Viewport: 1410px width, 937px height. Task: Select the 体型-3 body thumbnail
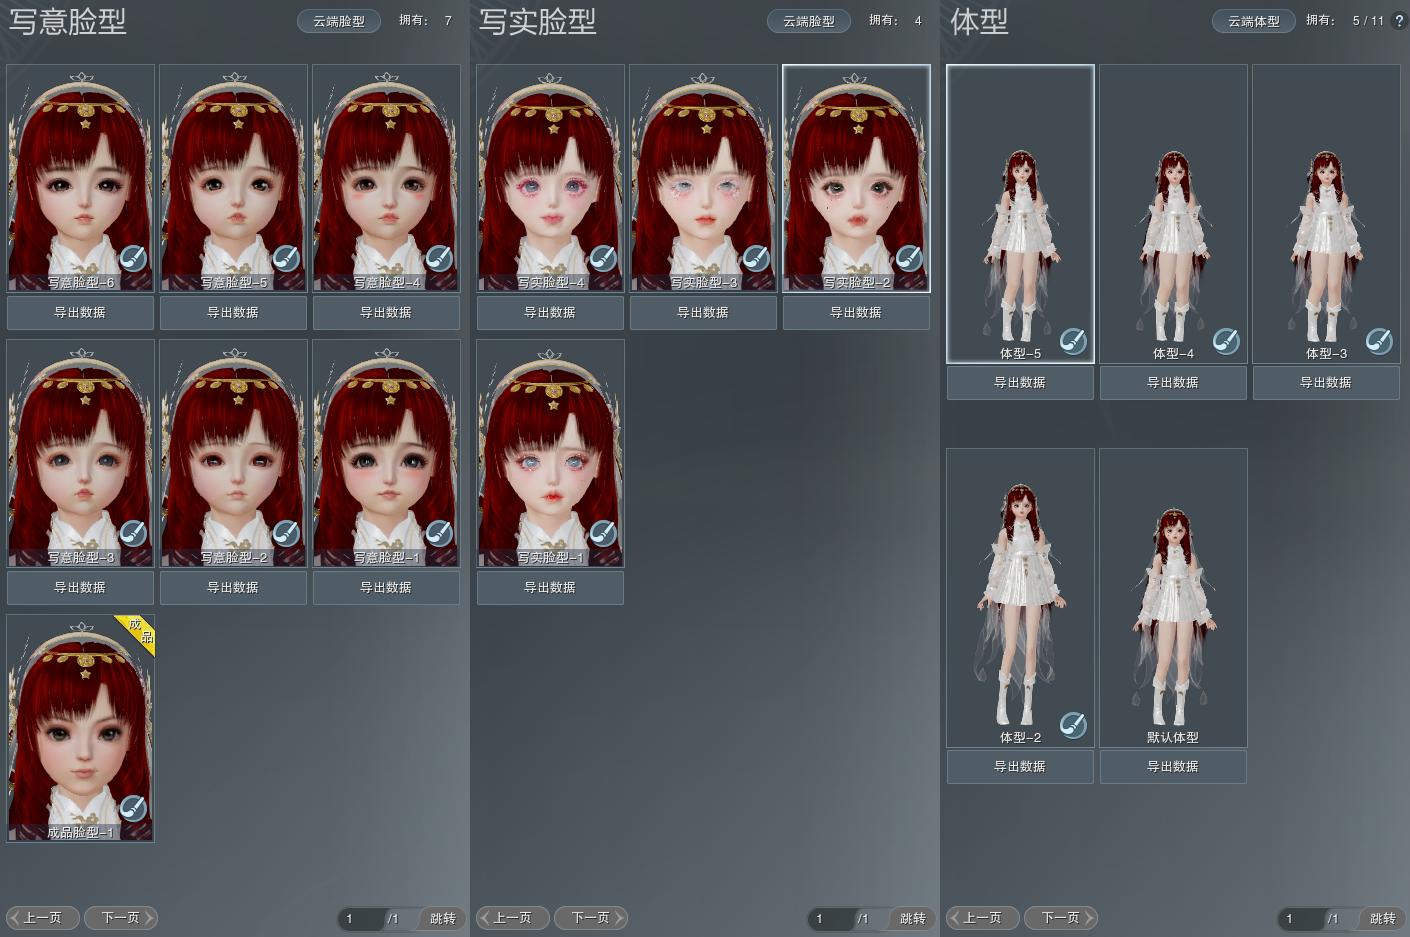(x=1326, y=213)
